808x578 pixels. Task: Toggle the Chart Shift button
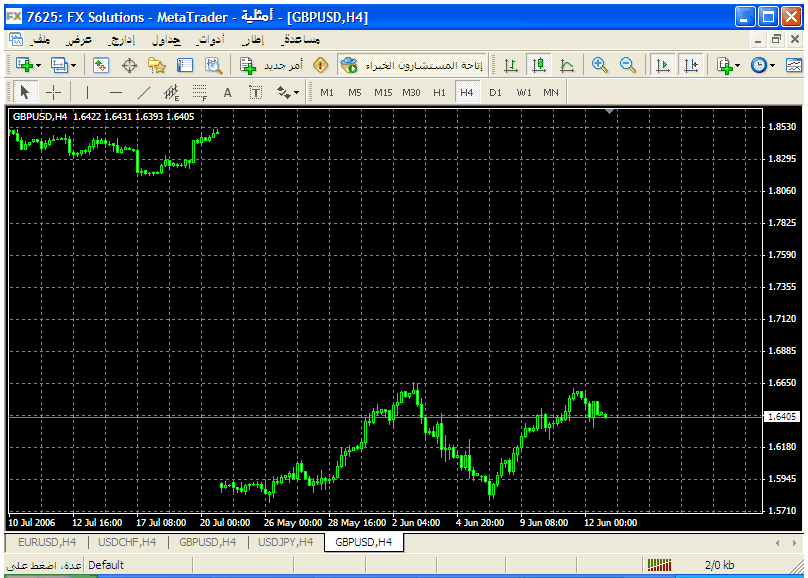point(690,65)
